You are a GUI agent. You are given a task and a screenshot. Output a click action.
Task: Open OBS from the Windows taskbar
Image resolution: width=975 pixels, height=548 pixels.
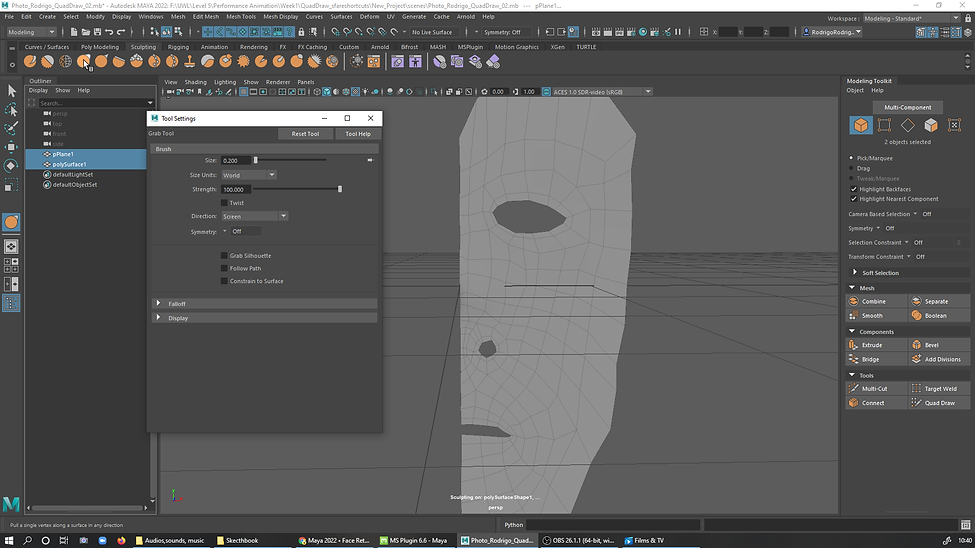(578, 541)
